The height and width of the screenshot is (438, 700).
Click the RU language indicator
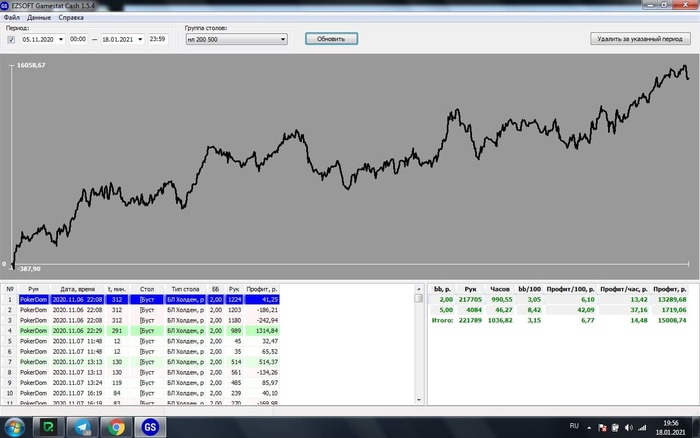coord(574,426)
